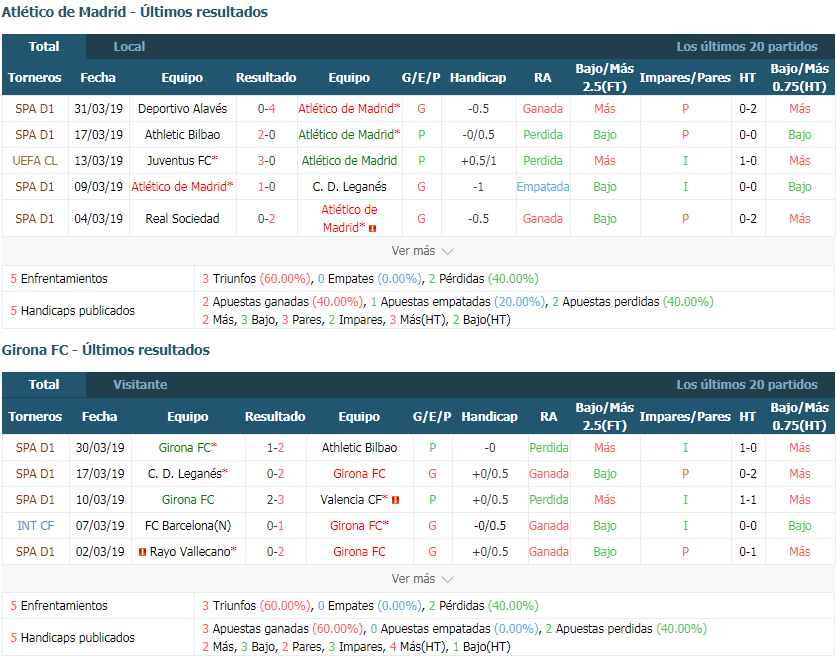Click date 07/03/19 in Barcelona row
836x656 pixels.
(100, 526)
